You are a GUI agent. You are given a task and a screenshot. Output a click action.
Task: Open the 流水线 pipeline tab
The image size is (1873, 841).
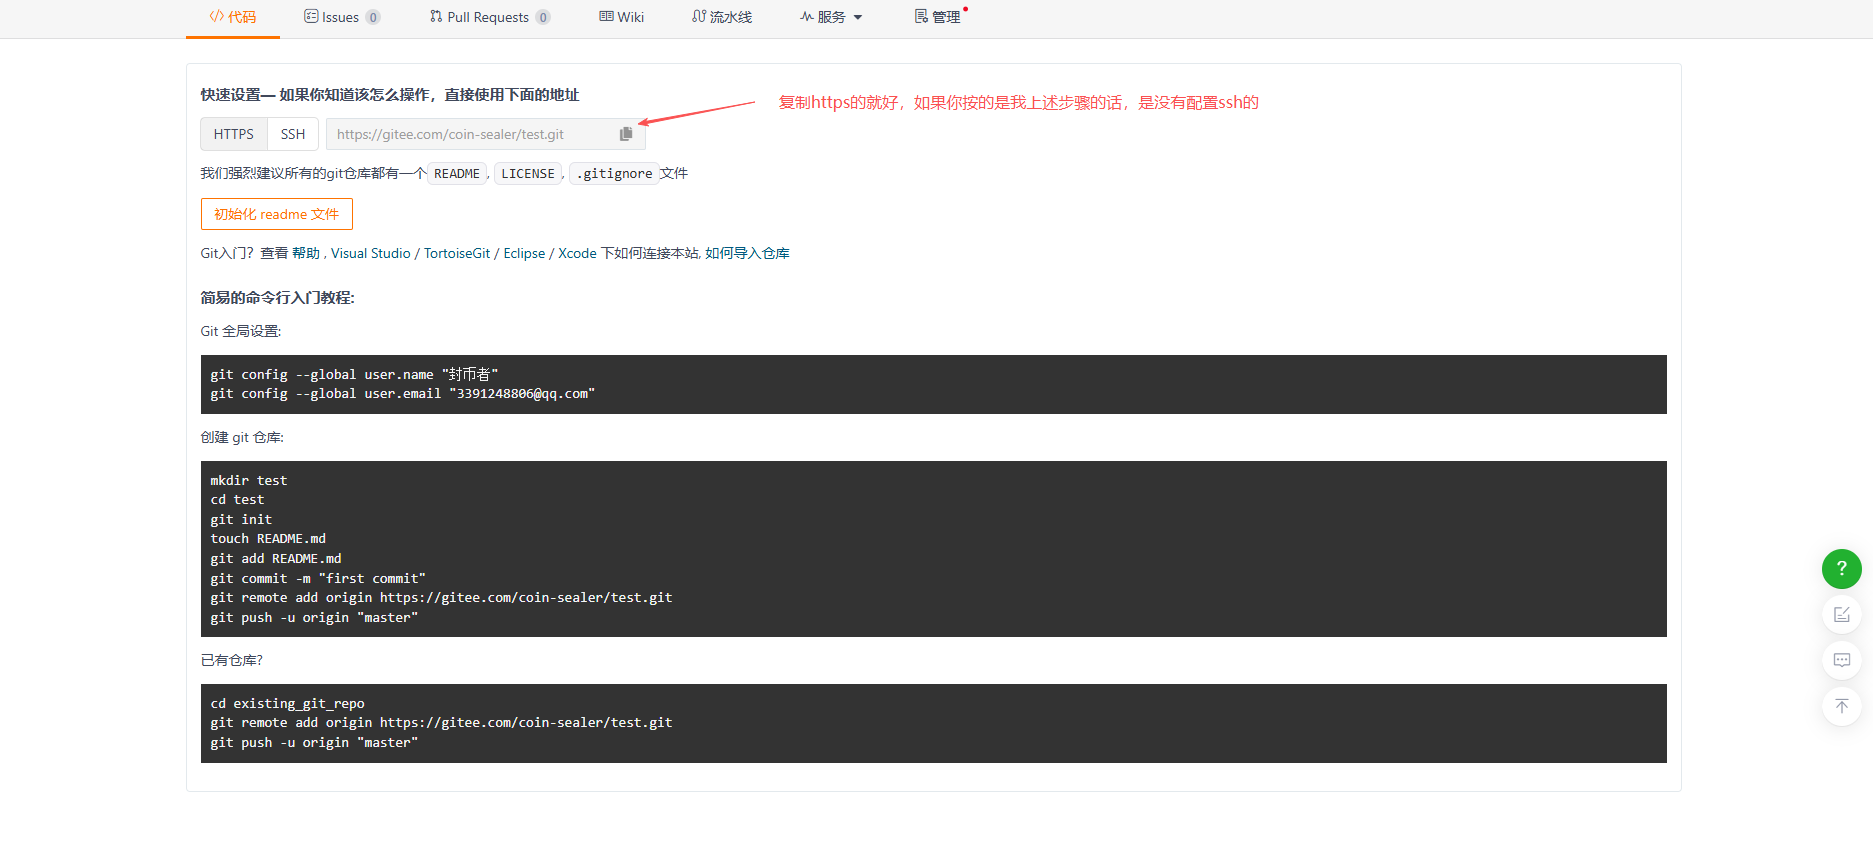(722, 17)
